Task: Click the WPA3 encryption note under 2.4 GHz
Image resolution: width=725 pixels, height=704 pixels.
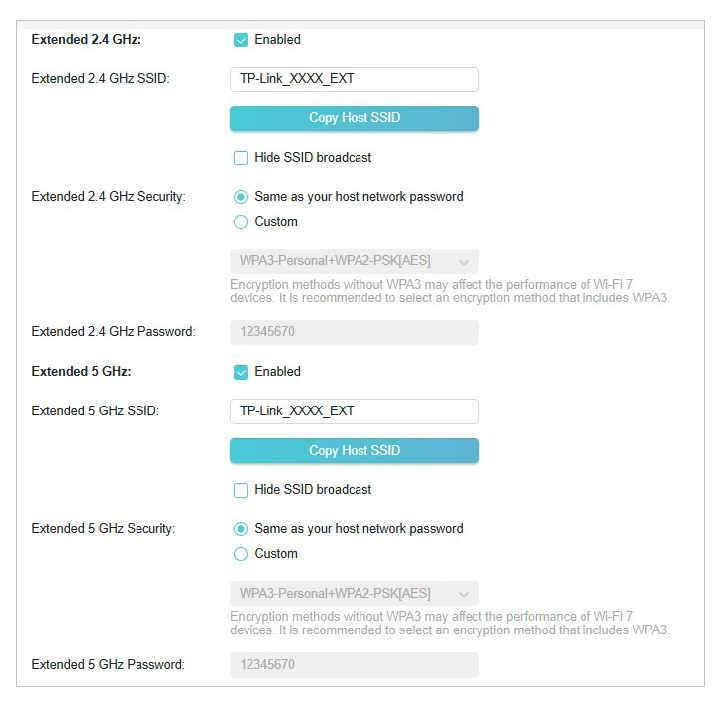Action: [449, 291]
